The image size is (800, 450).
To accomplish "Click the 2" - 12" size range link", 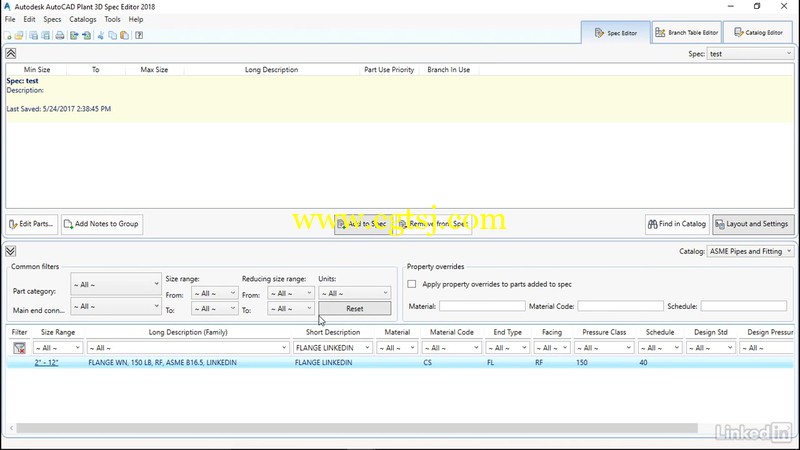I will click(46, 362).
